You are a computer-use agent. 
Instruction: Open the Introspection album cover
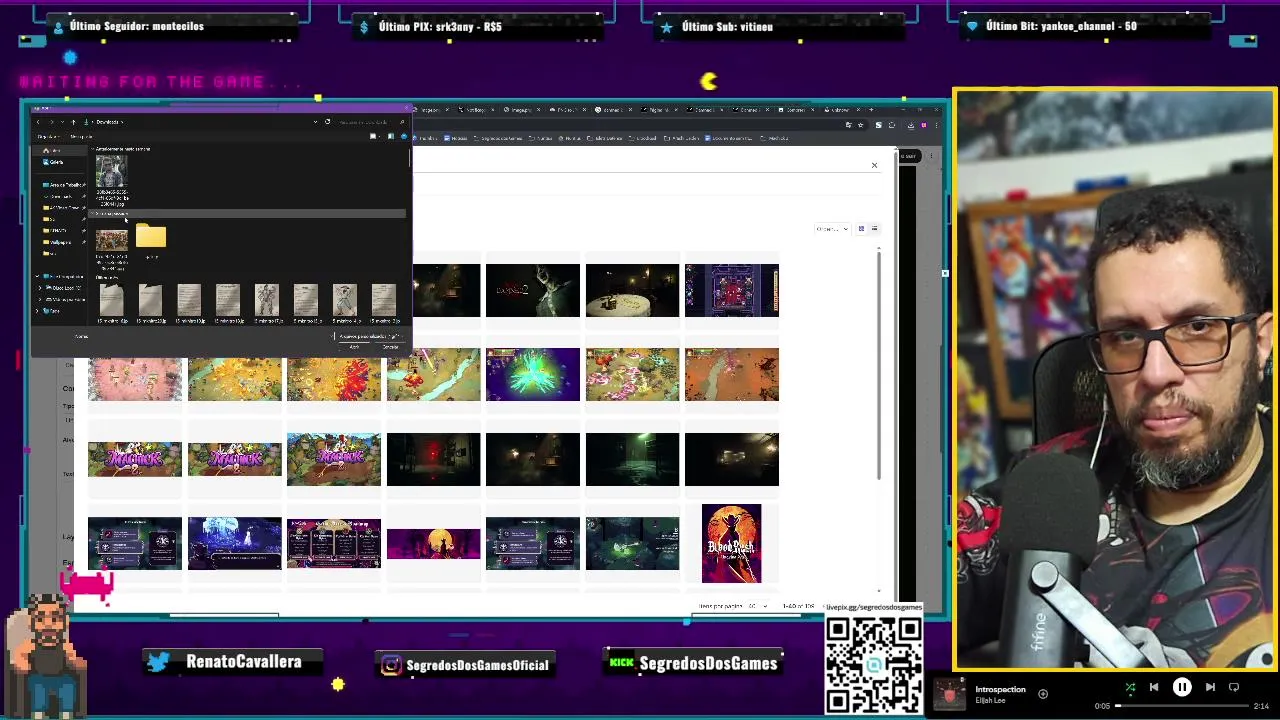(949, 694)
